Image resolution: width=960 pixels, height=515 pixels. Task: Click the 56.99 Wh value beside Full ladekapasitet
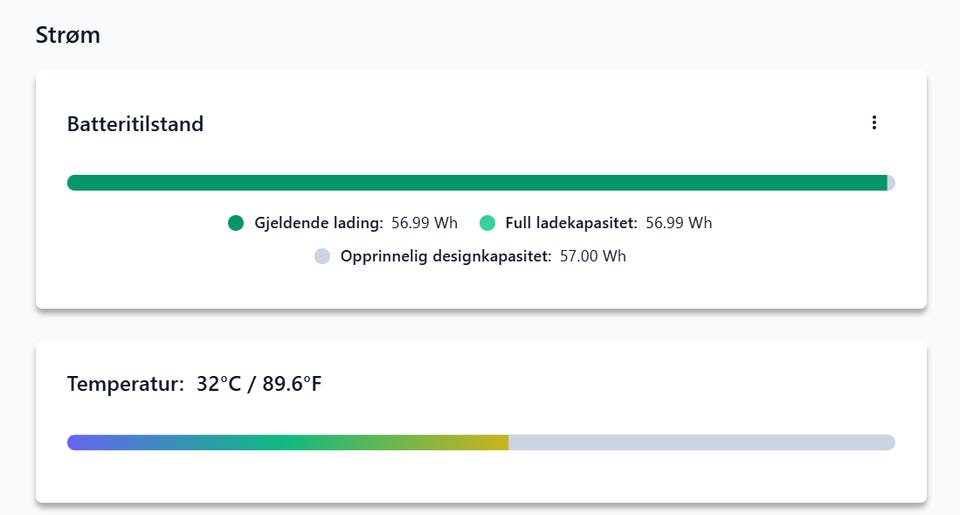[x=679, y=223]
